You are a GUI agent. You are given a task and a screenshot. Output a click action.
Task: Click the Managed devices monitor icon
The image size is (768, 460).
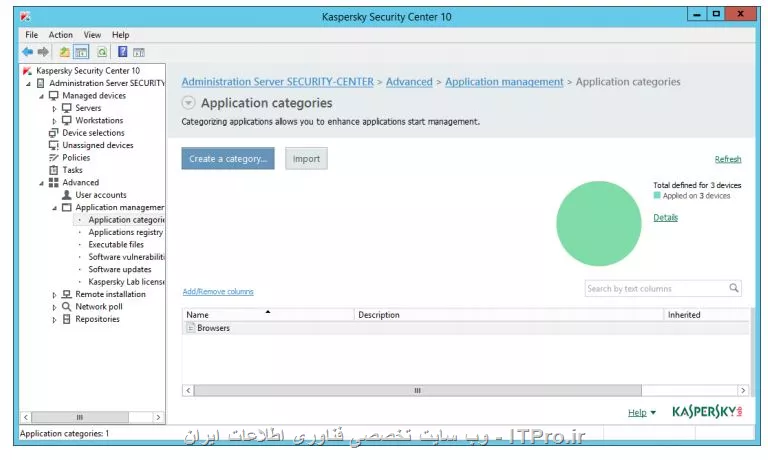click(x=53, y=96)
